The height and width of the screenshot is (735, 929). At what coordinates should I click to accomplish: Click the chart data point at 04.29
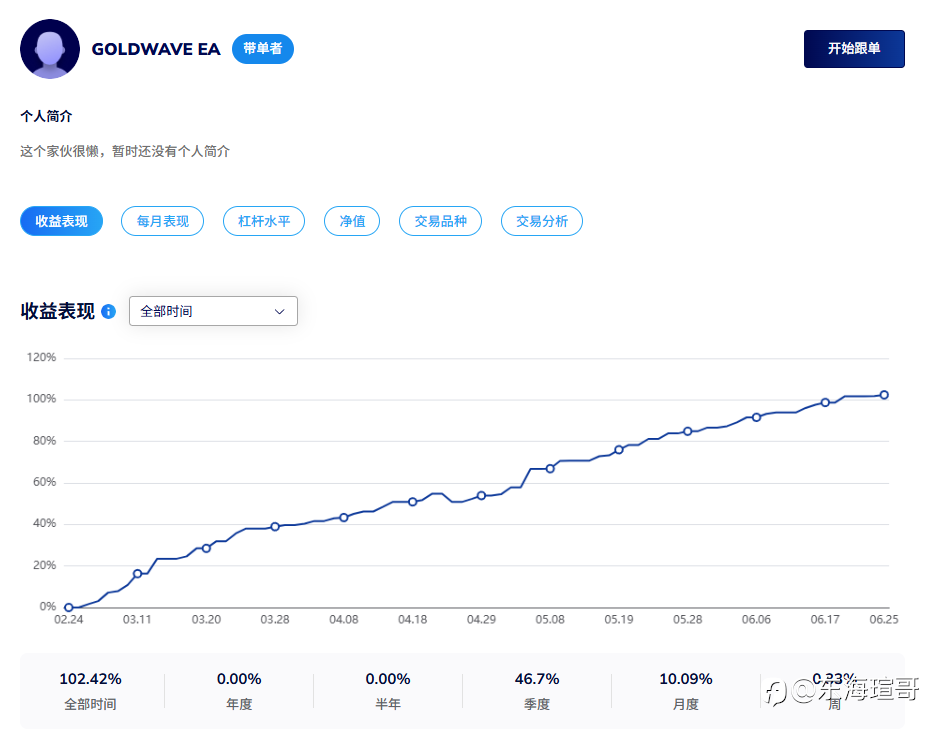(481, 496)
